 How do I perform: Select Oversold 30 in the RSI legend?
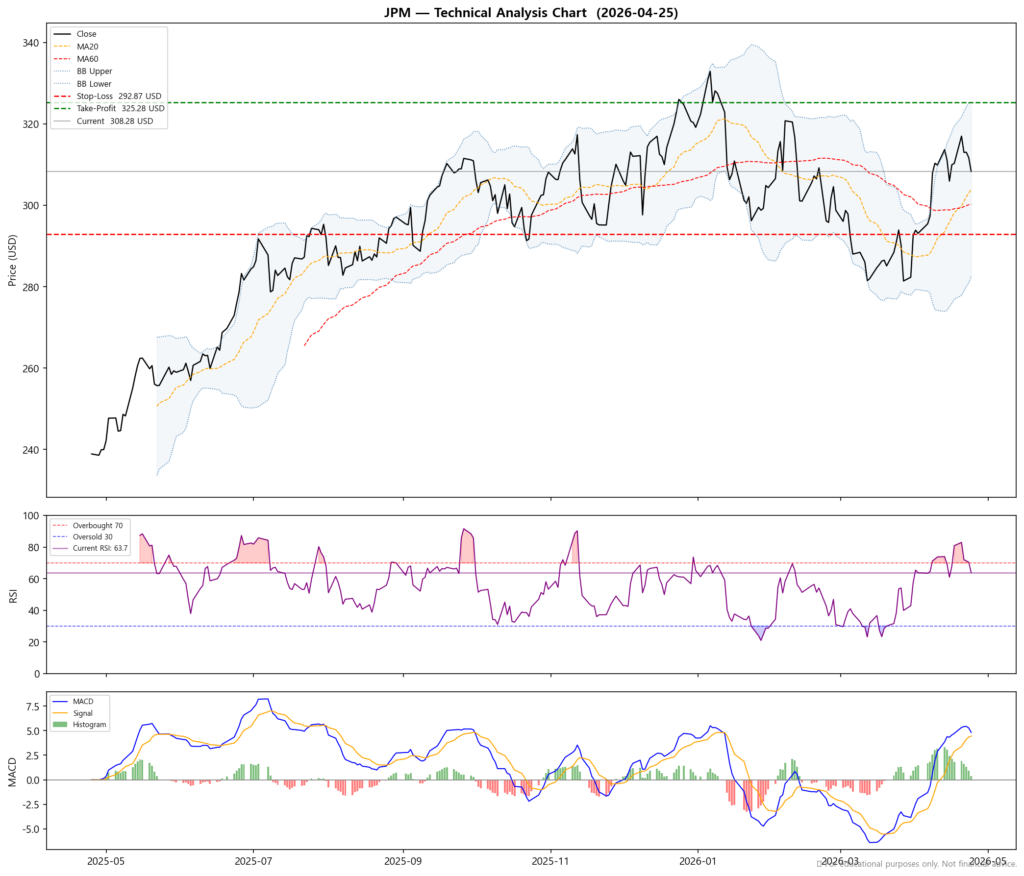(94, 537)
